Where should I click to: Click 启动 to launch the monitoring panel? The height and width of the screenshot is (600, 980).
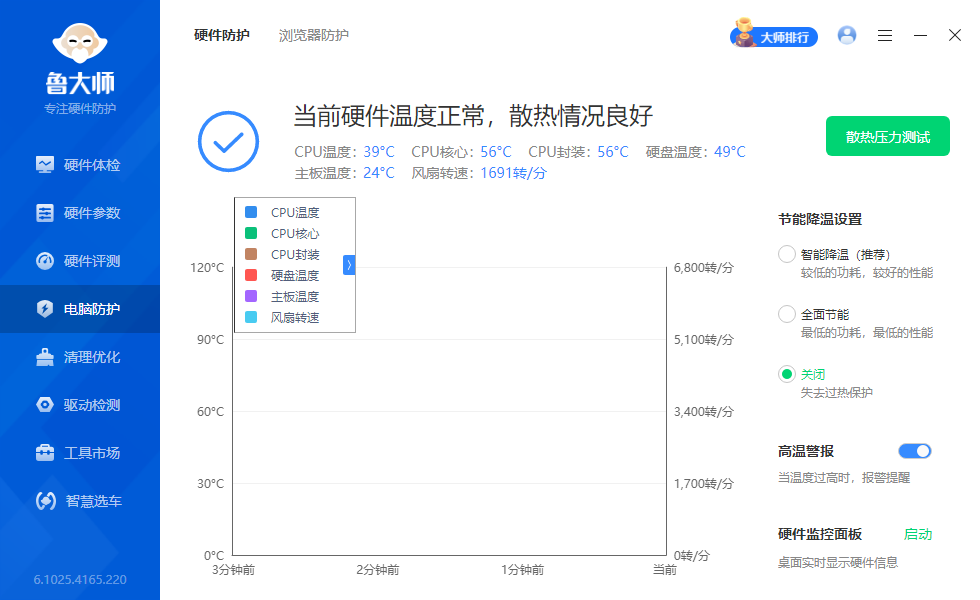coord(919,534)
